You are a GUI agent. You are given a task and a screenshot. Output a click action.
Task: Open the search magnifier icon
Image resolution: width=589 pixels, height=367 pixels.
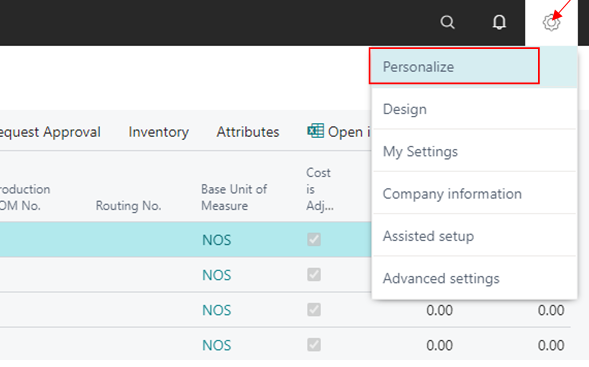(x=447, y=22)
